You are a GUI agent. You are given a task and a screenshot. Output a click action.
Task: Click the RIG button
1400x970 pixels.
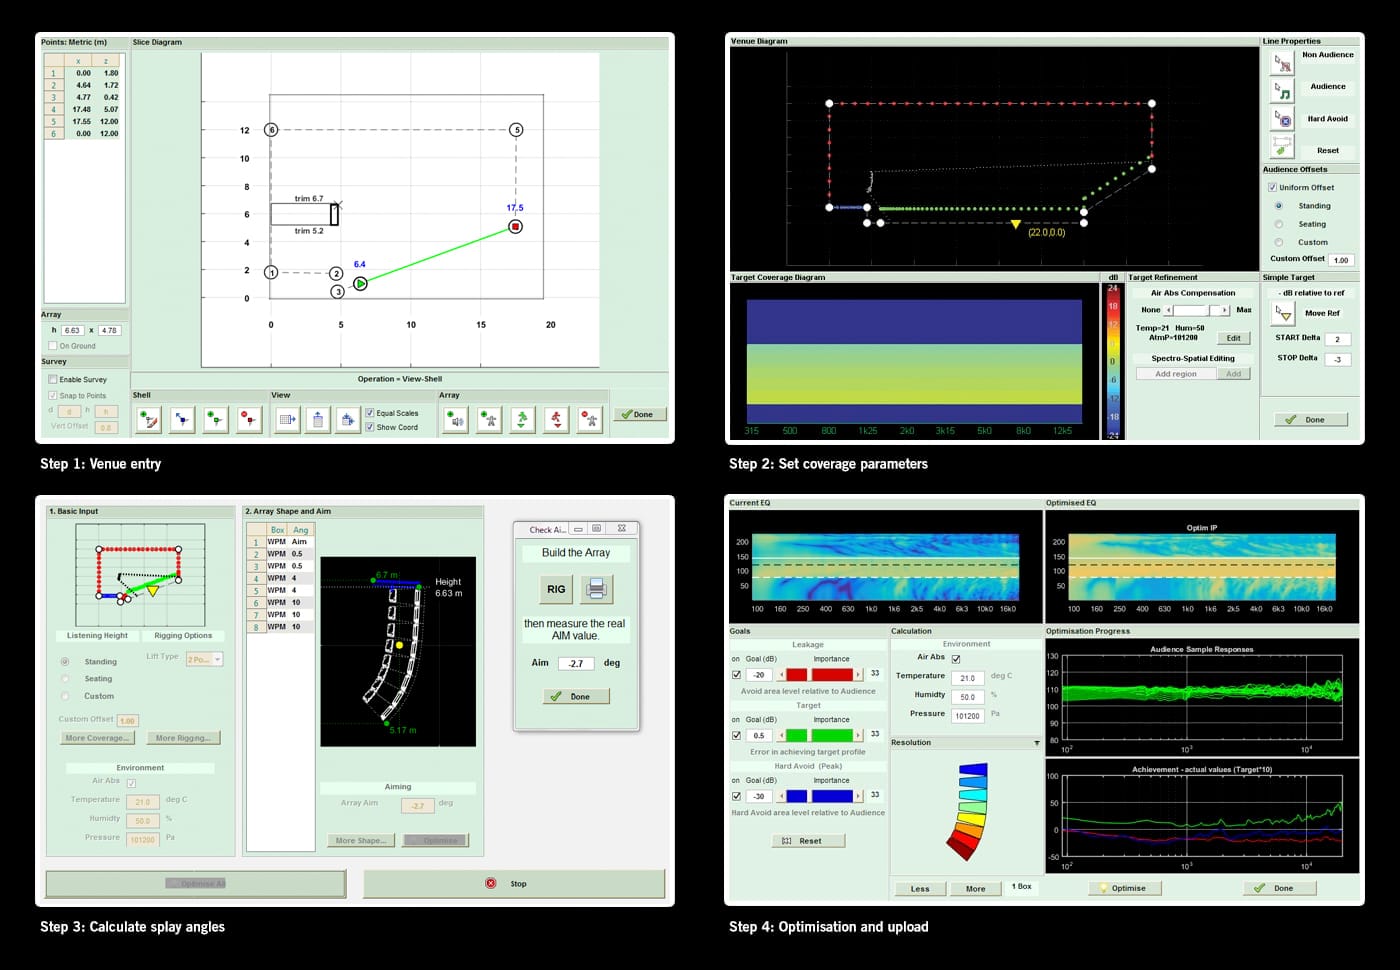556,589
